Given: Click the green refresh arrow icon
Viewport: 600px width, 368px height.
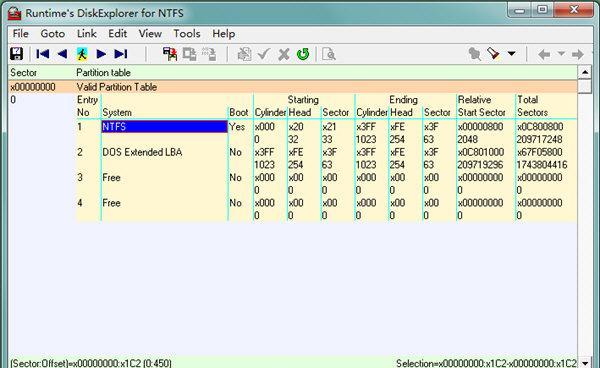Looking at the screenshot, I should [x=303, y=54].
